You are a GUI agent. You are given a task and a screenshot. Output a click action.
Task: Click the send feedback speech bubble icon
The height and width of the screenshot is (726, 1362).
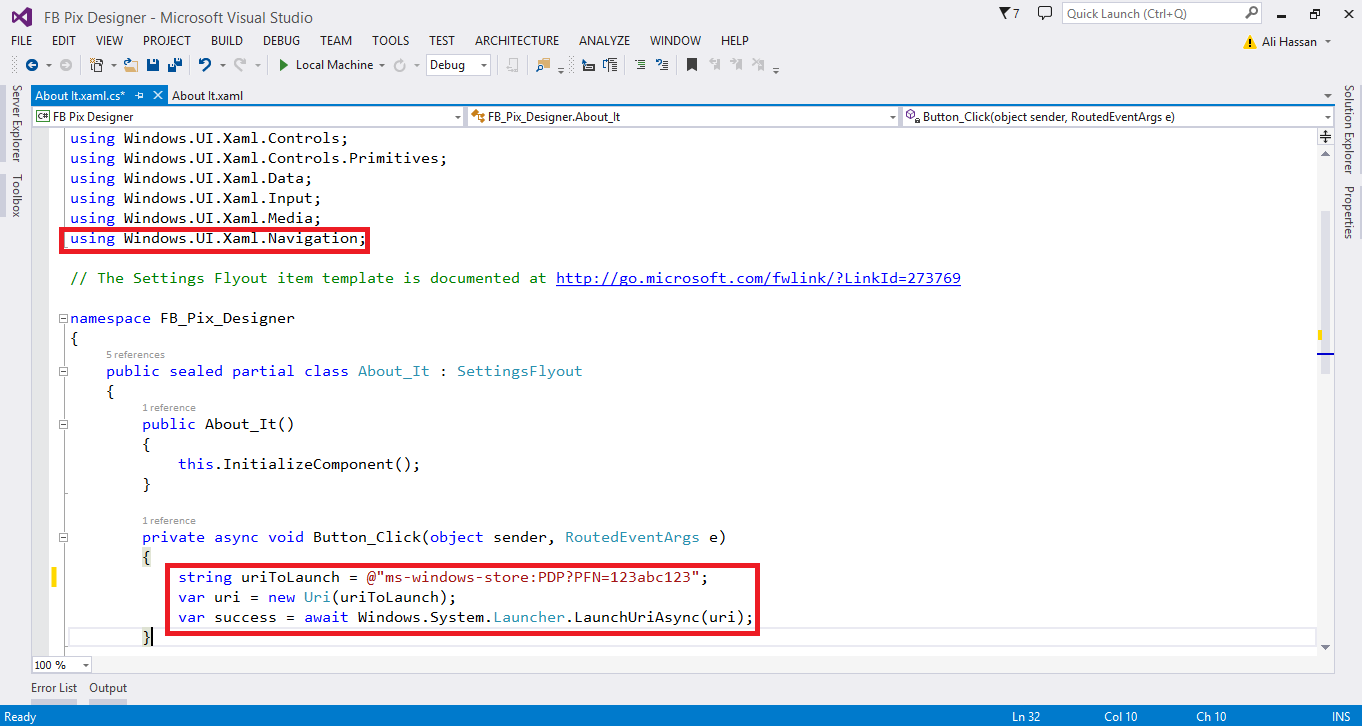coord(1045,13)
